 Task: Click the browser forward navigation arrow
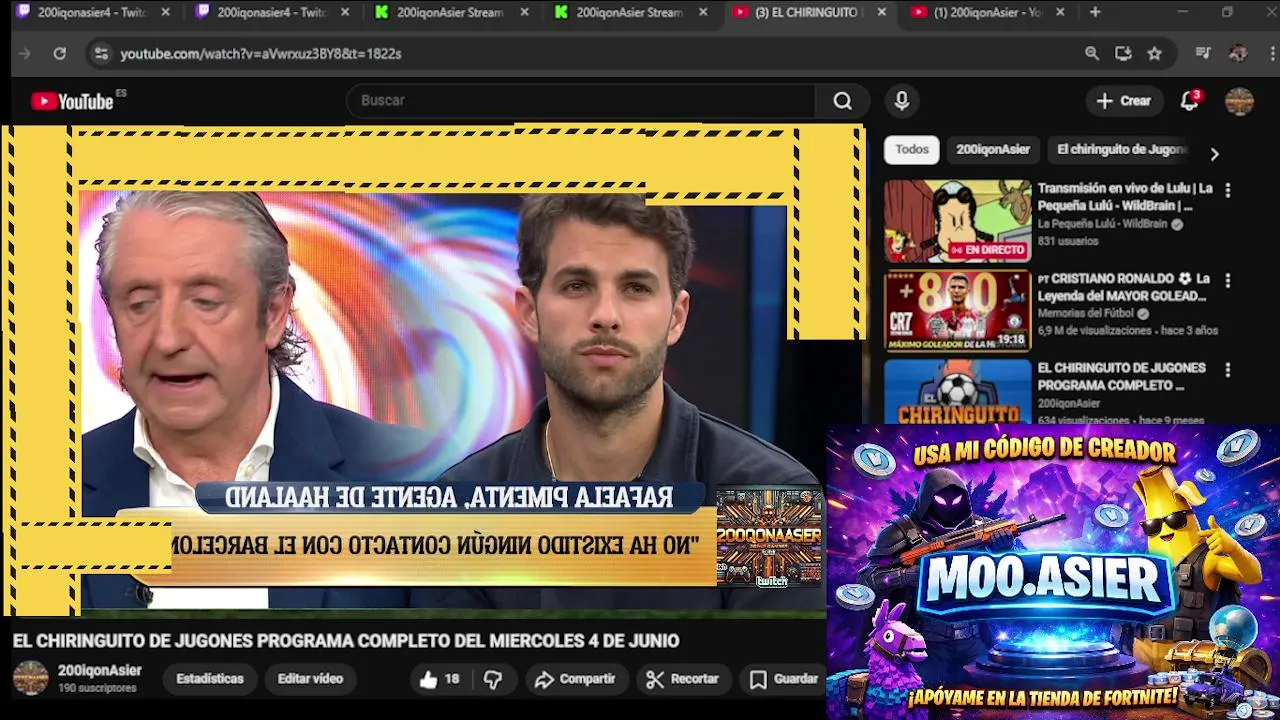[25, 54]
